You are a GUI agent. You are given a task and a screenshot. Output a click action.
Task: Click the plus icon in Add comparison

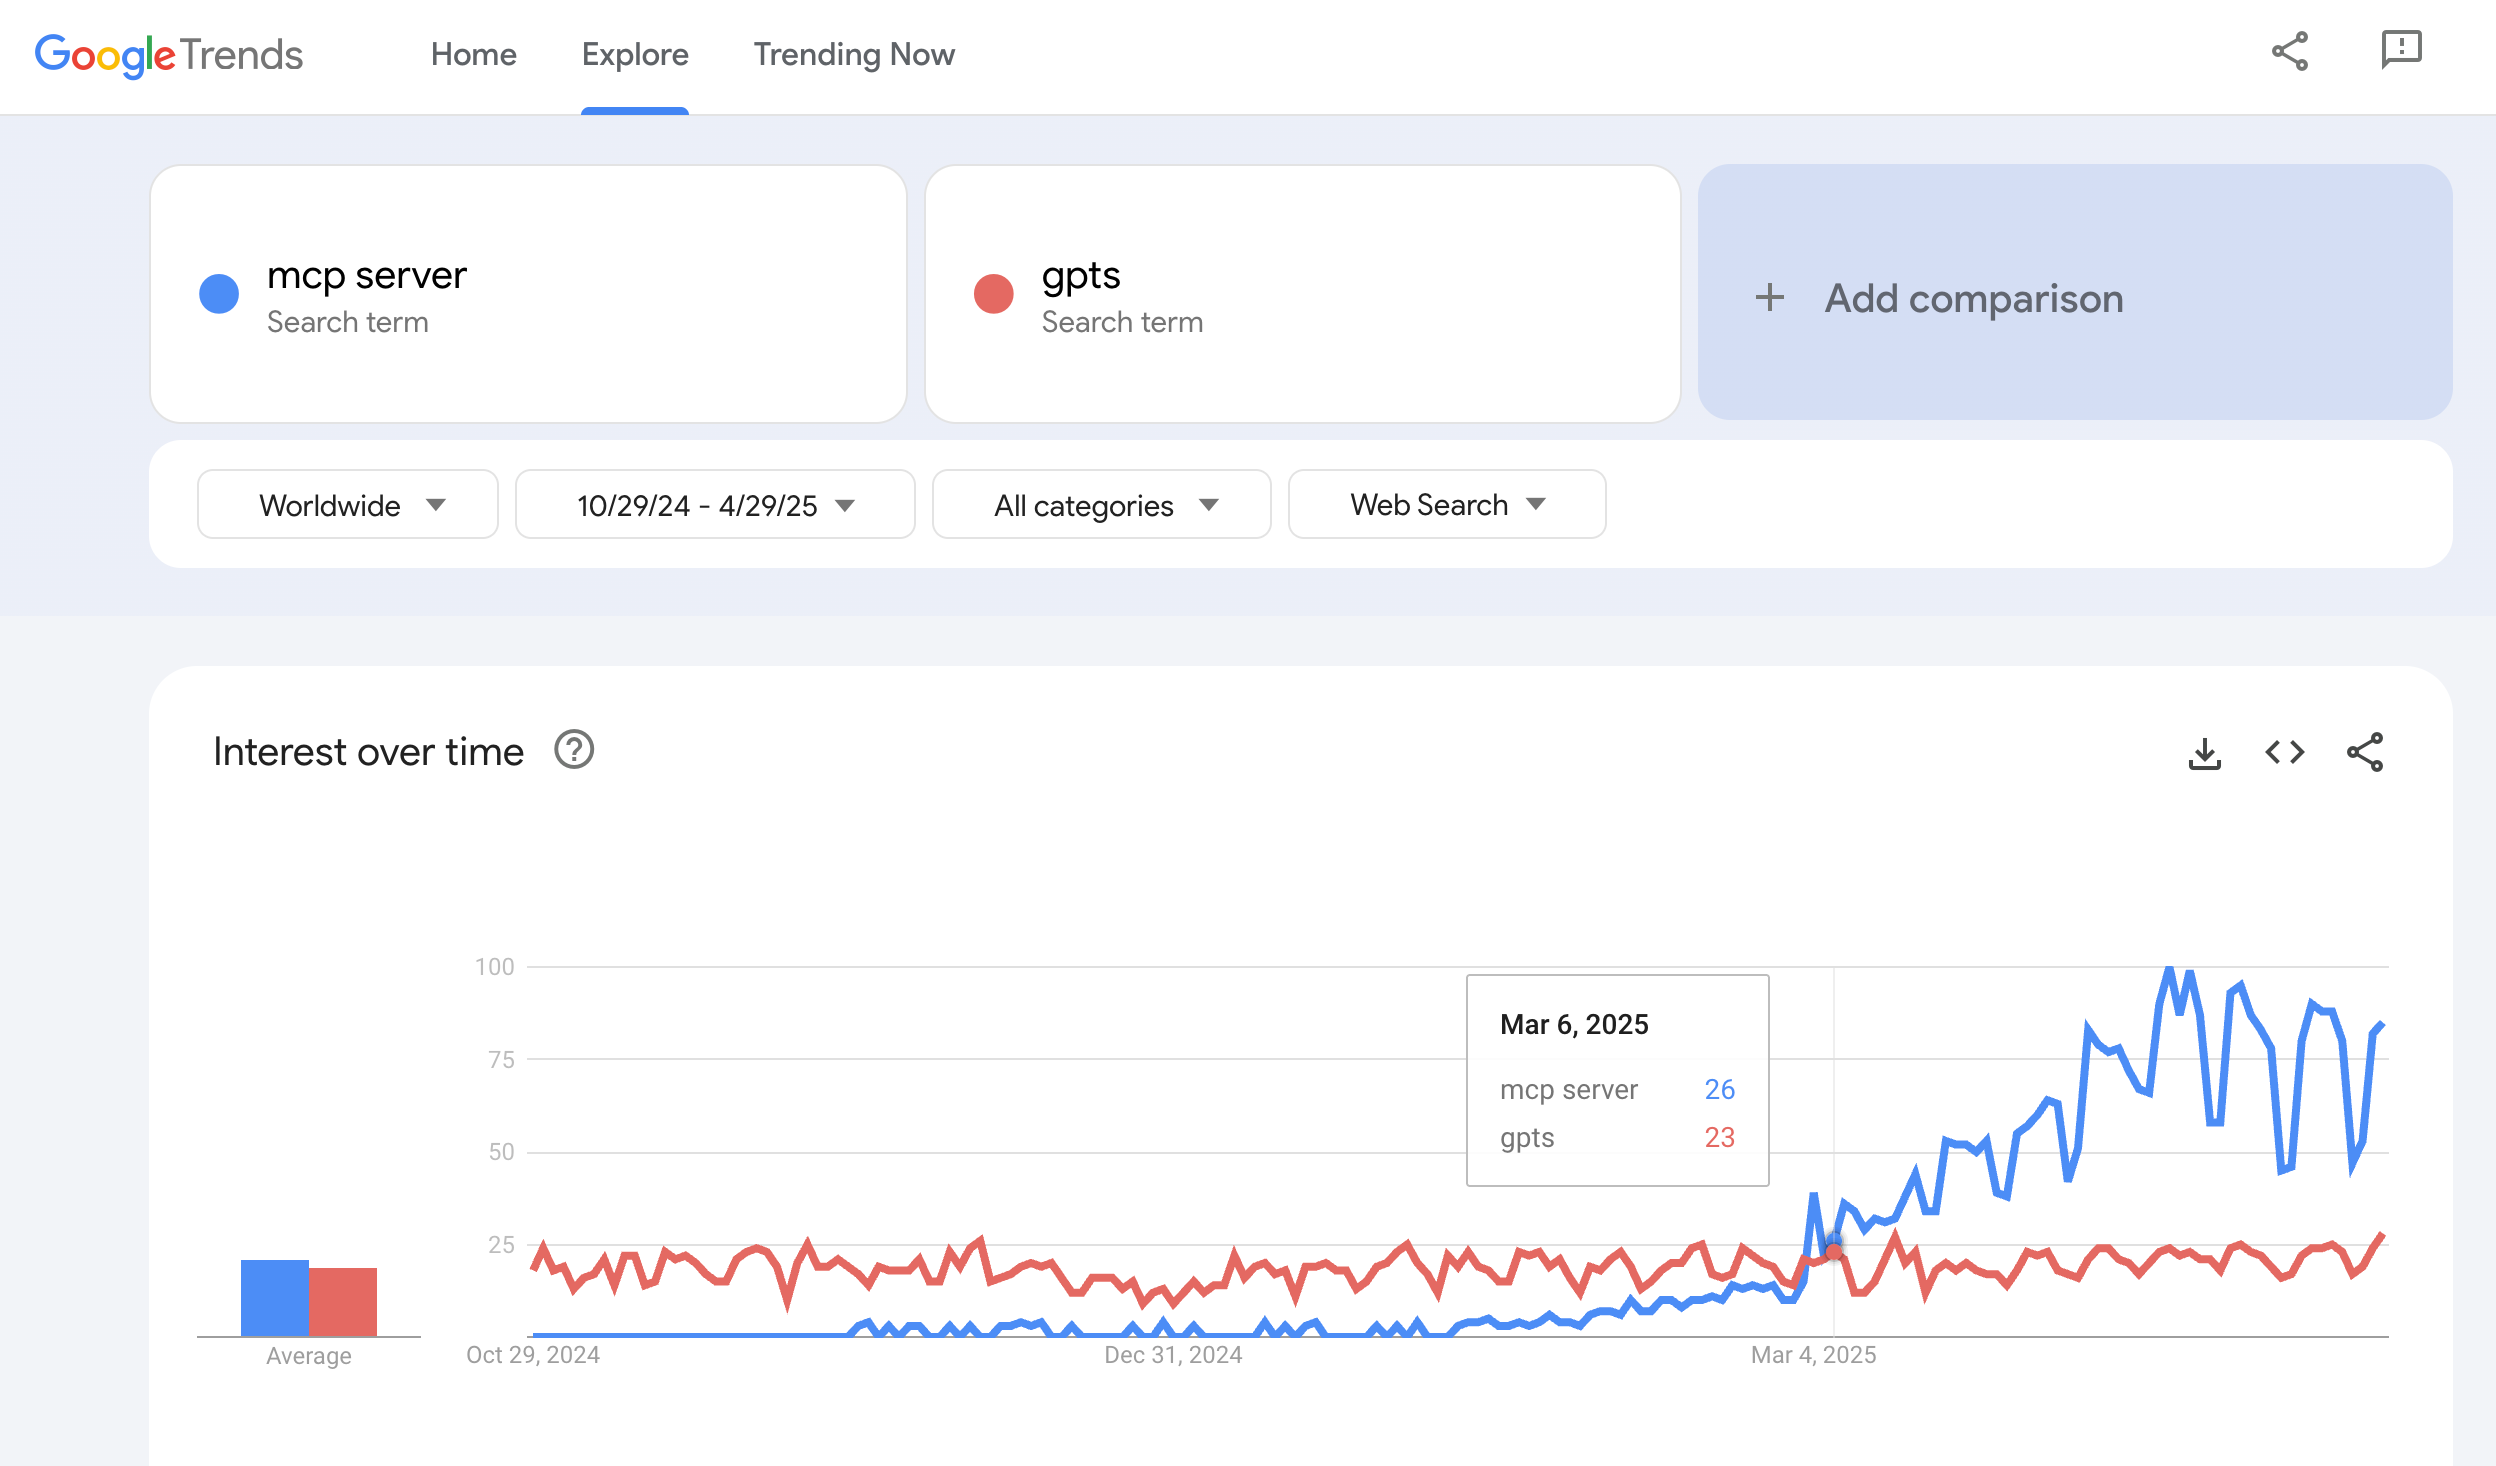click(1769, 297)
